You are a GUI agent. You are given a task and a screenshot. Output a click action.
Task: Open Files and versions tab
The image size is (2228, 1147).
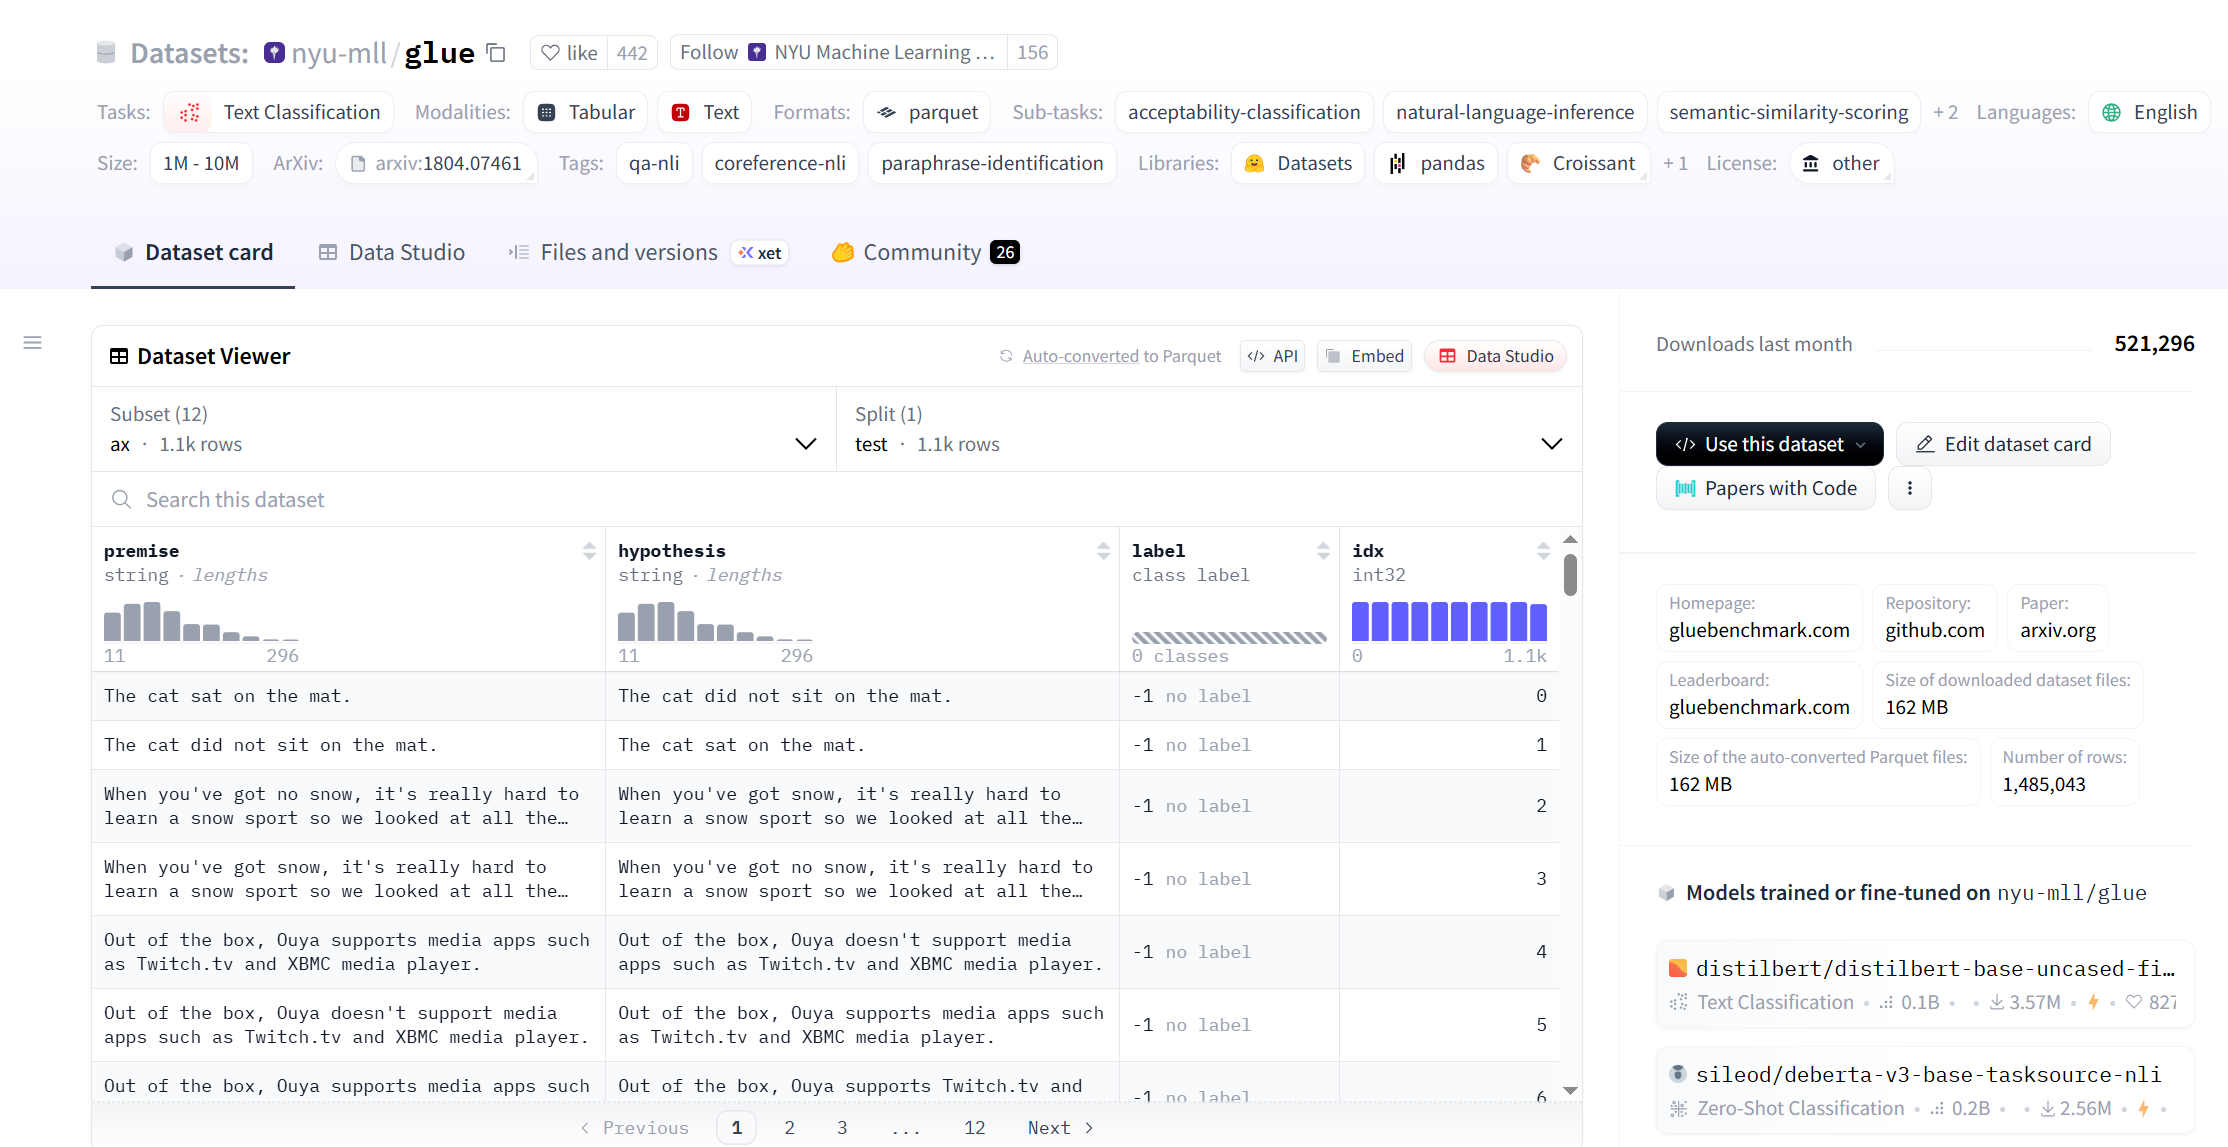[x=628, y=253]
